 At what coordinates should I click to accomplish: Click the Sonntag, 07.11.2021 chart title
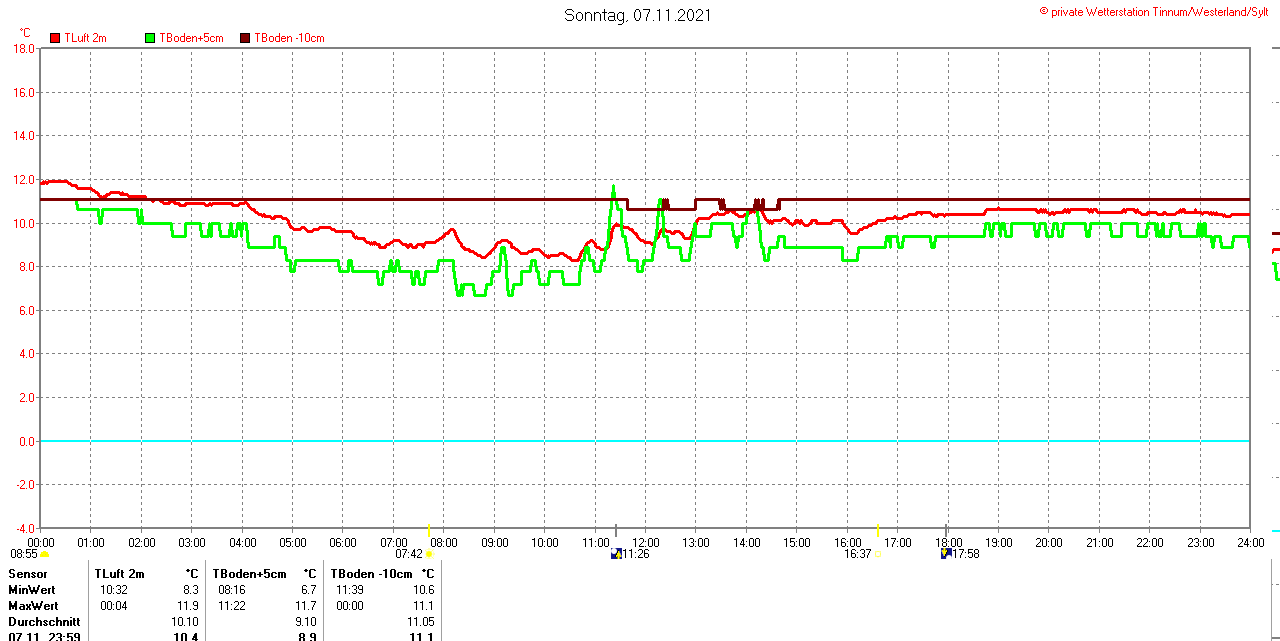[639, 15]
